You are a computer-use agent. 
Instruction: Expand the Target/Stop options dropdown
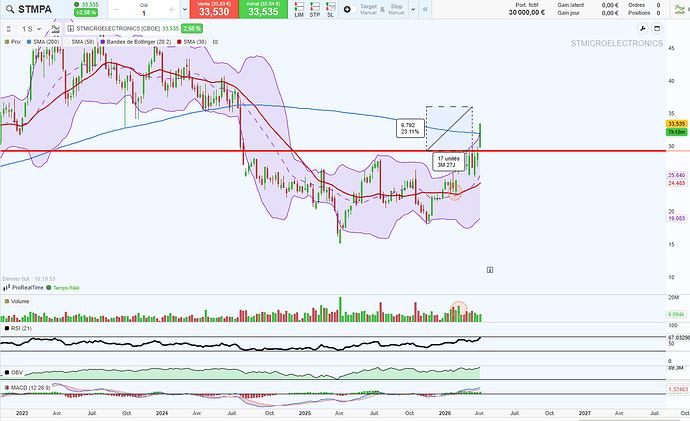tap(413, 9)
